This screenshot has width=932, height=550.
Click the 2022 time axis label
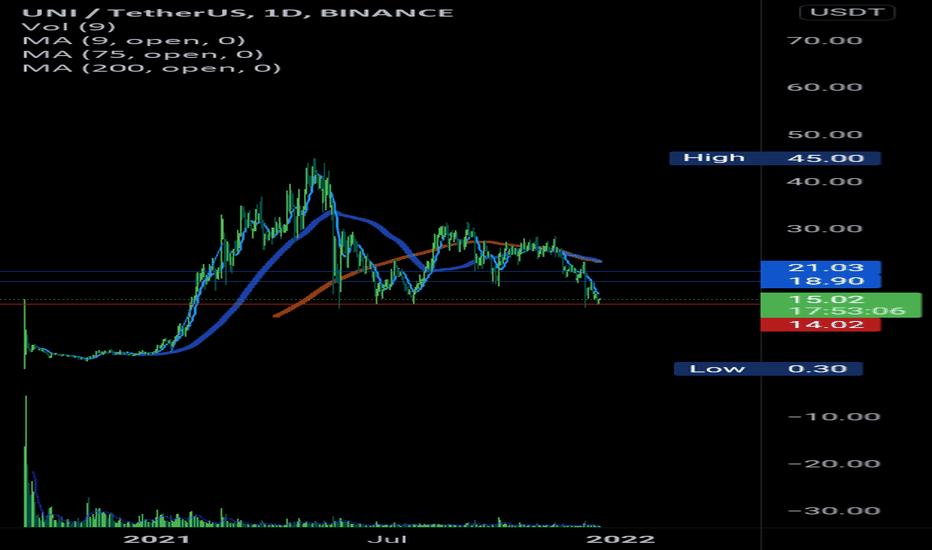[x=621, y=539]
